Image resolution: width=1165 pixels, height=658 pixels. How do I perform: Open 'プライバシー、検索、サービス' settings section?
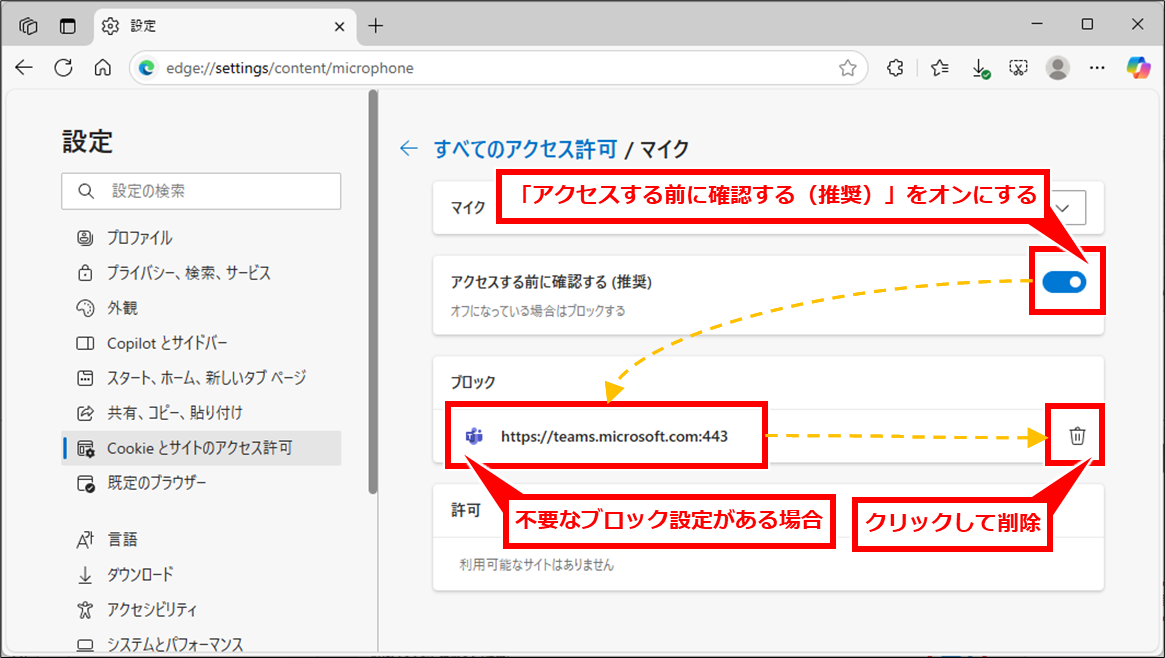click(188, 273)
